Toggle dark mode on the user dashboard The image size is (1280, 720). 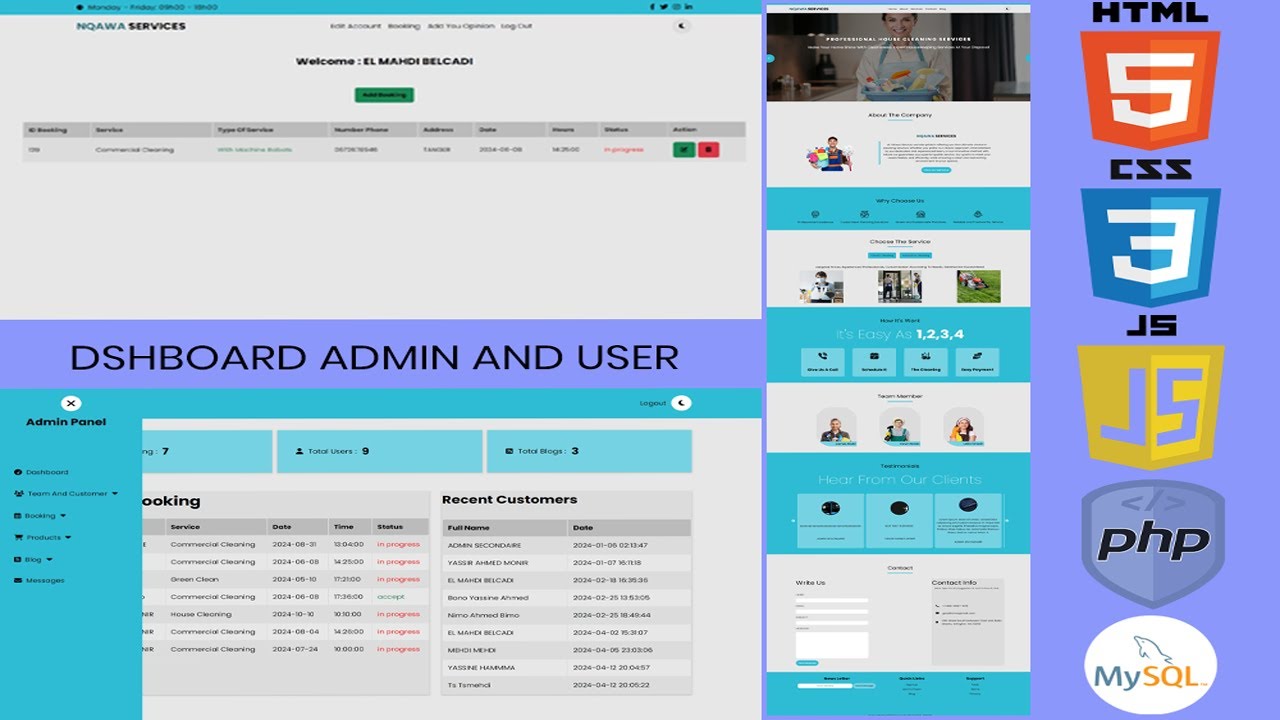(x=682, y=26)
